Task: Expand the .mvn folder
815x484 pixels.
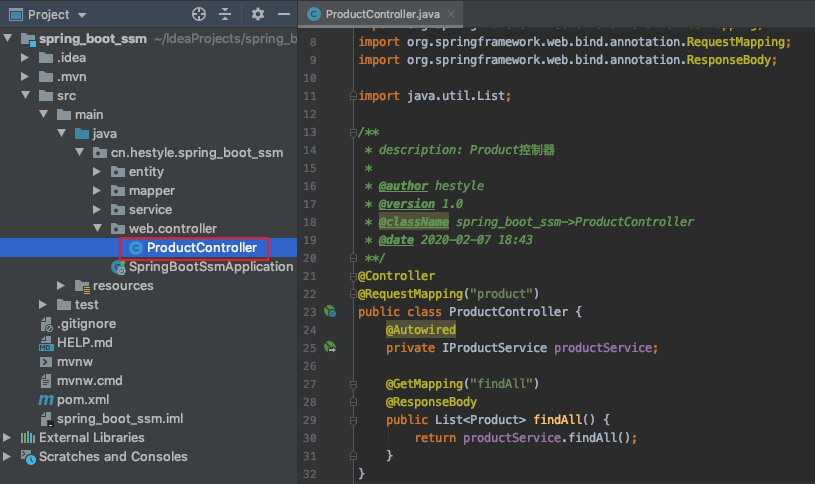Action: pos(24,76)
